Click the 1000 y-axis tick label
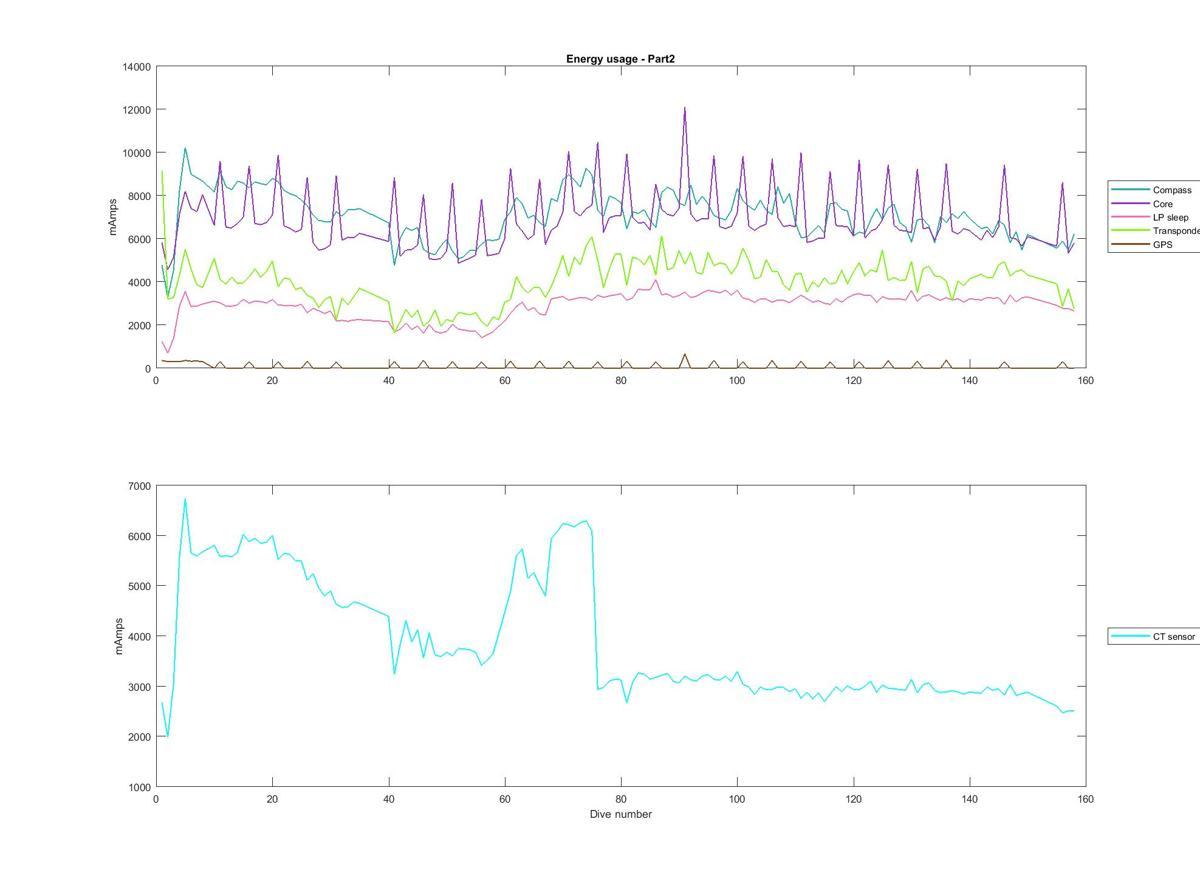This screenshot has width=1200, height=885. 139,787
